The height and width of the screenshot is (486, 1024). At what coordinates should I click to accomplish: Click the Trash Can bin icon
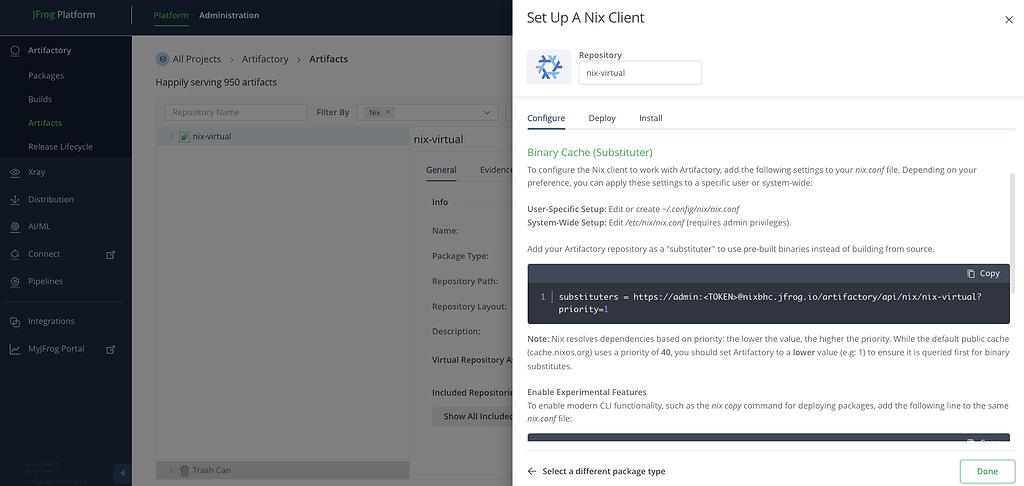184,470
